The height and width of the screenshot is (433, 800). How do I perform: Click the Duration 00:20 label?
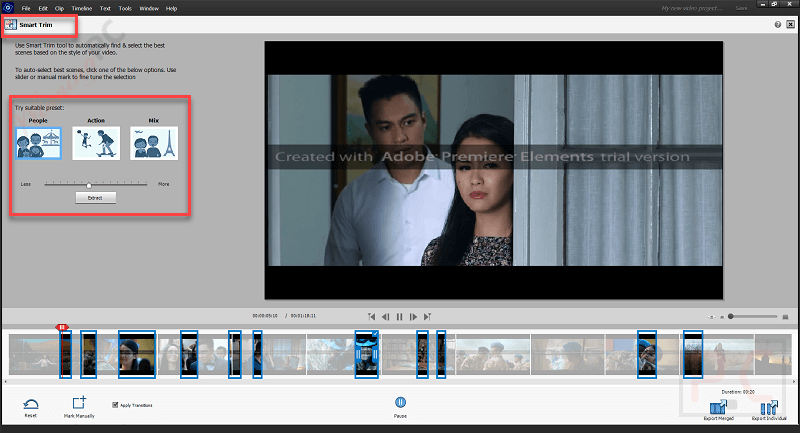coord(738,392)
